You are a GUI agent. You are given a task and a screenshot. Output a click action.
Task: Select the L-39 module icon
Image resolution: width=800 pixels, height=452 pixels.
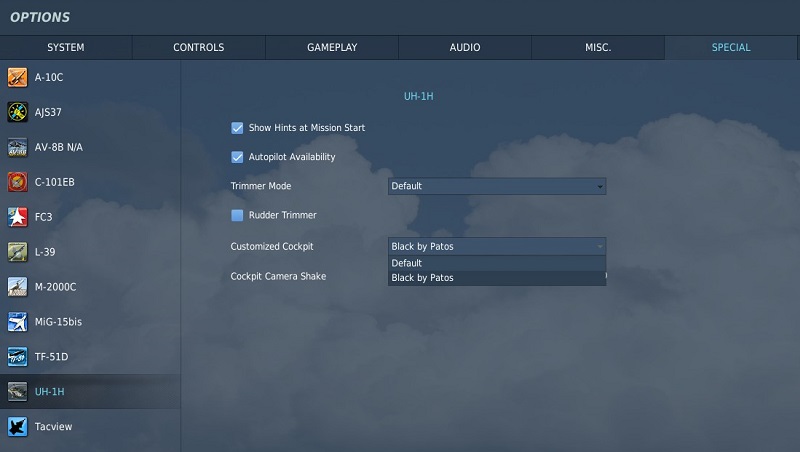pyautogui.click(x=17, y=252)
